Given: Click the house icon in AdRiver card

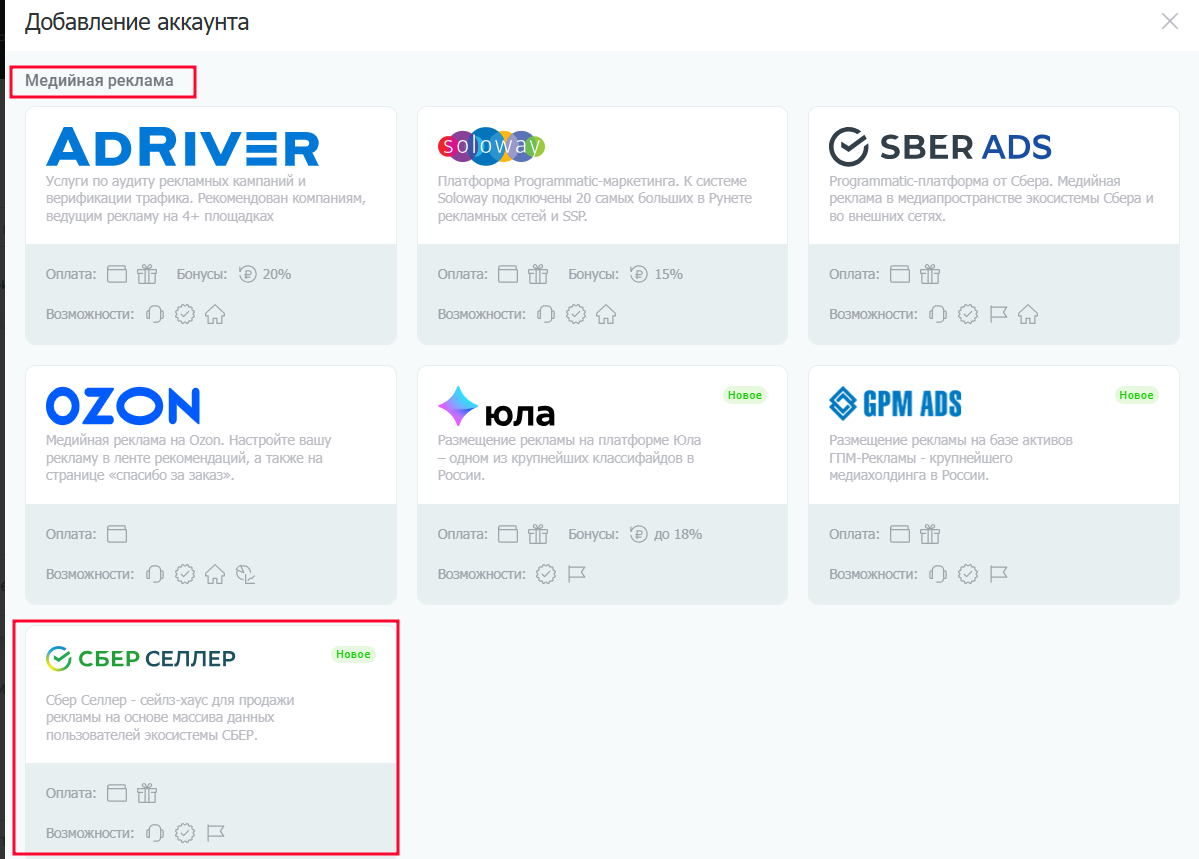Looking at the screenshot, I should (x=215, y=314).
